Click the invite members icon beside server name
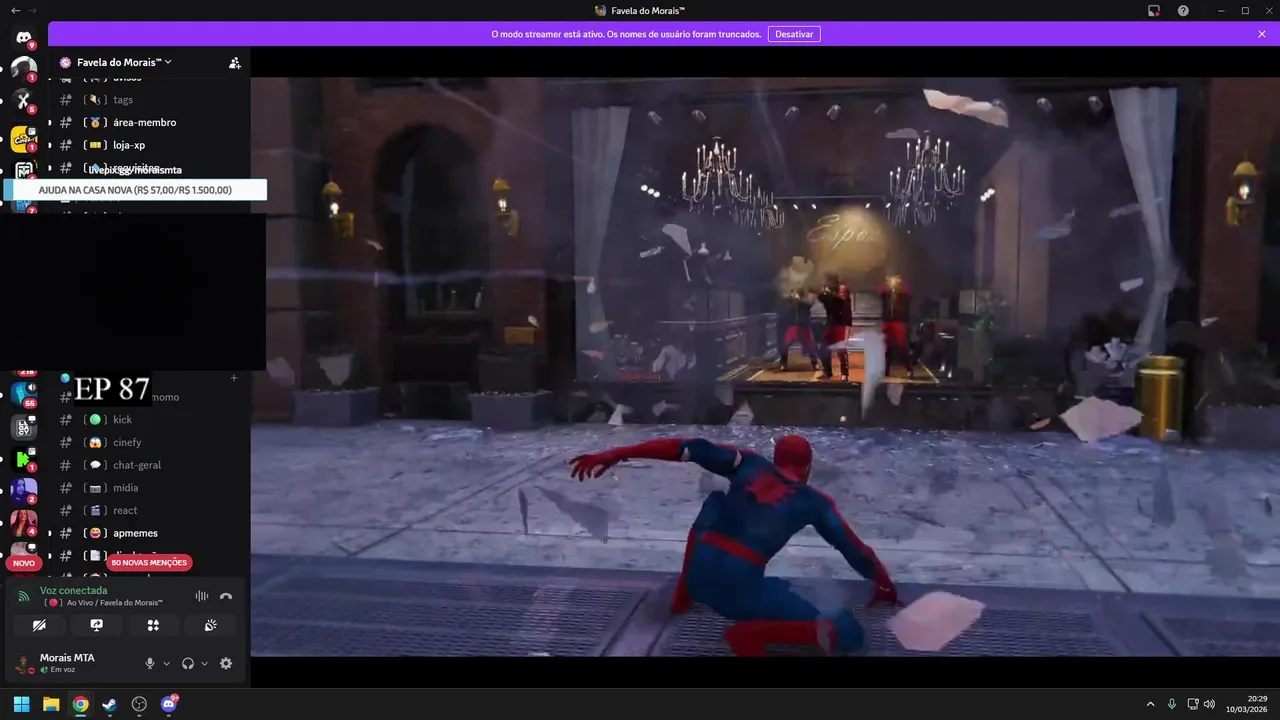 (234, 62)
